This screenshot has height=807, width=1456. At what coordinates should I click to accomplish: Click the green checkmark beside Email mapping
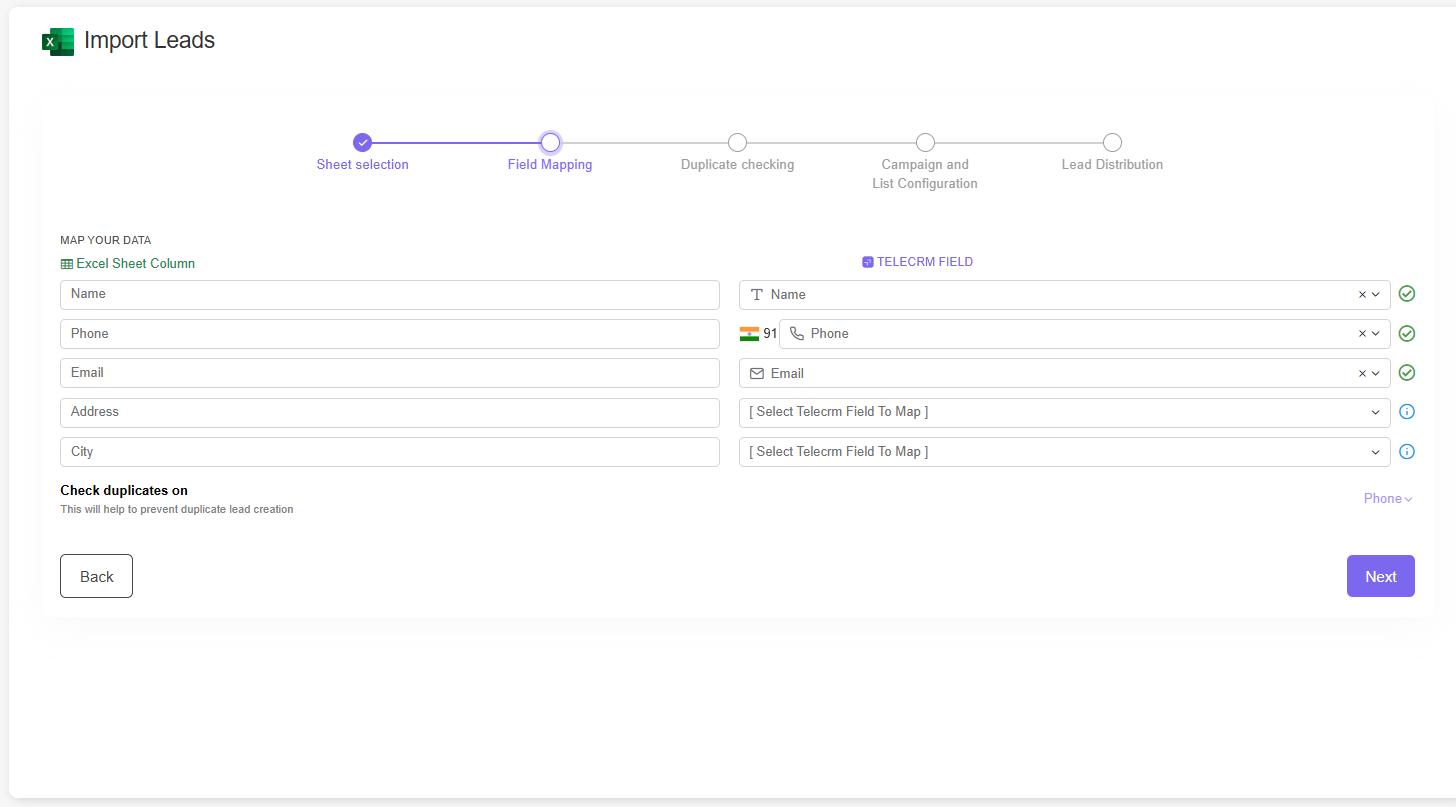(x=1407, y=372)
